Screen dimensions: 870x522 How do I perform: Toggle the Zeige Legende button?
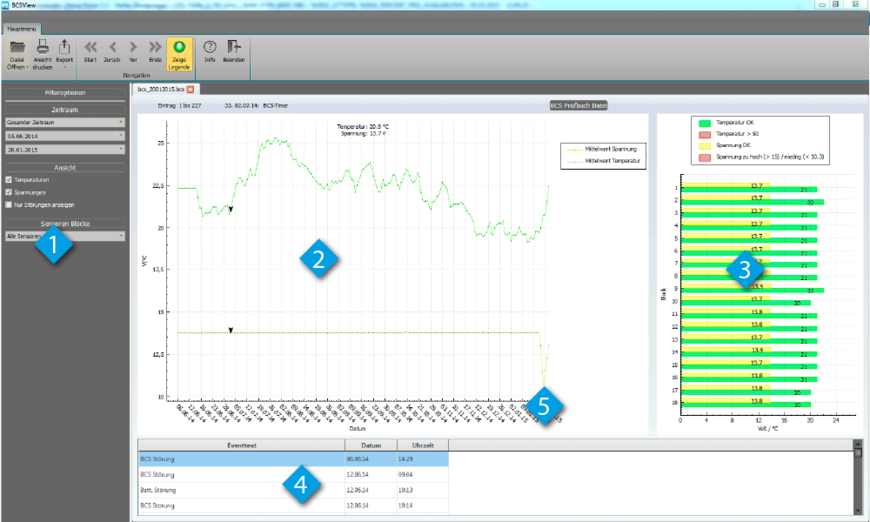(180, 52)
